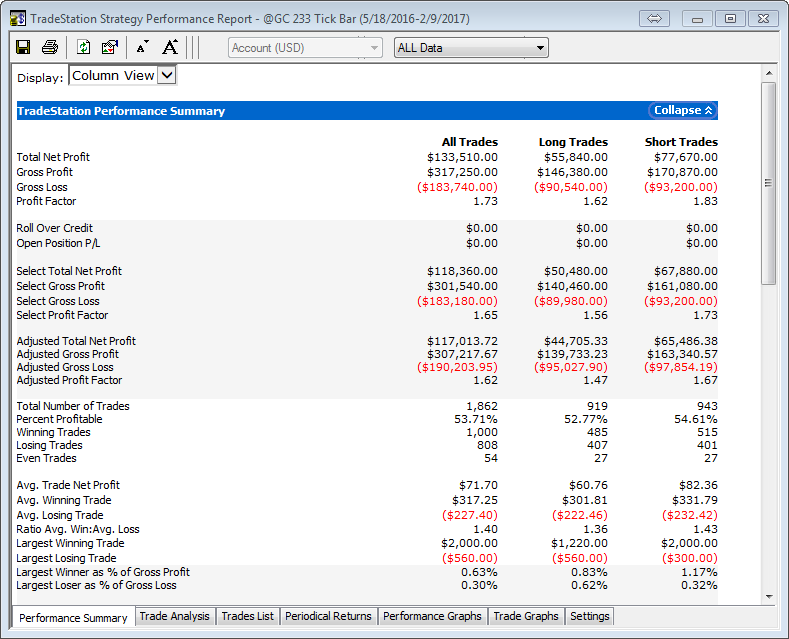Click the $71.70 average trade value
789x639 pixels.
click(x=478, y=485)
